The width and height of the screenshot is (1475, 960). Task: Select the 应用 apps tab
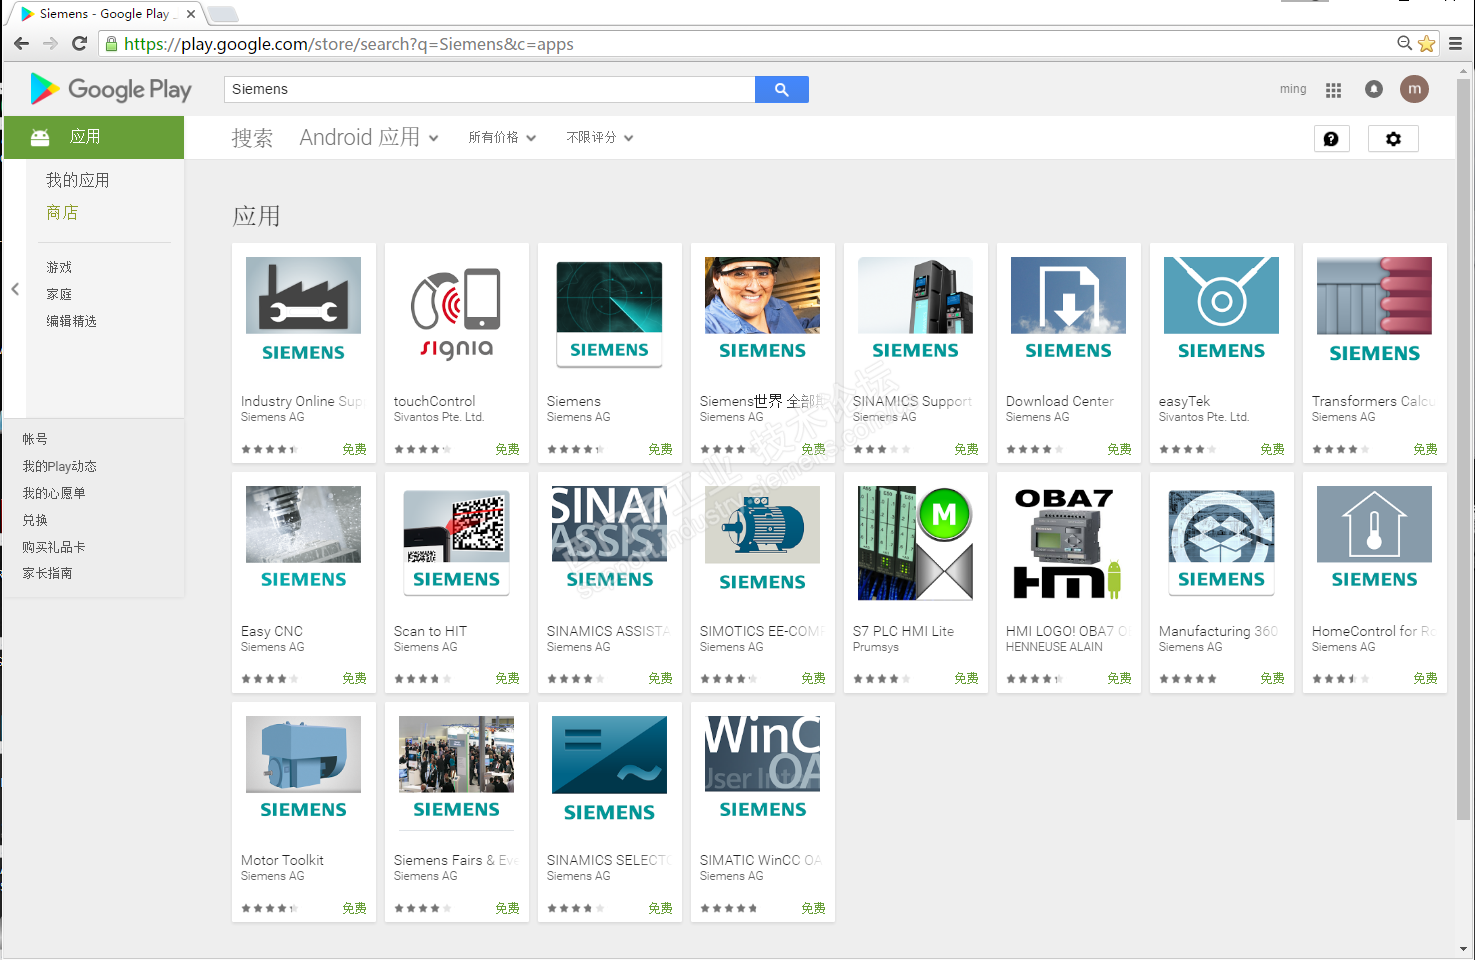point(94,137)
